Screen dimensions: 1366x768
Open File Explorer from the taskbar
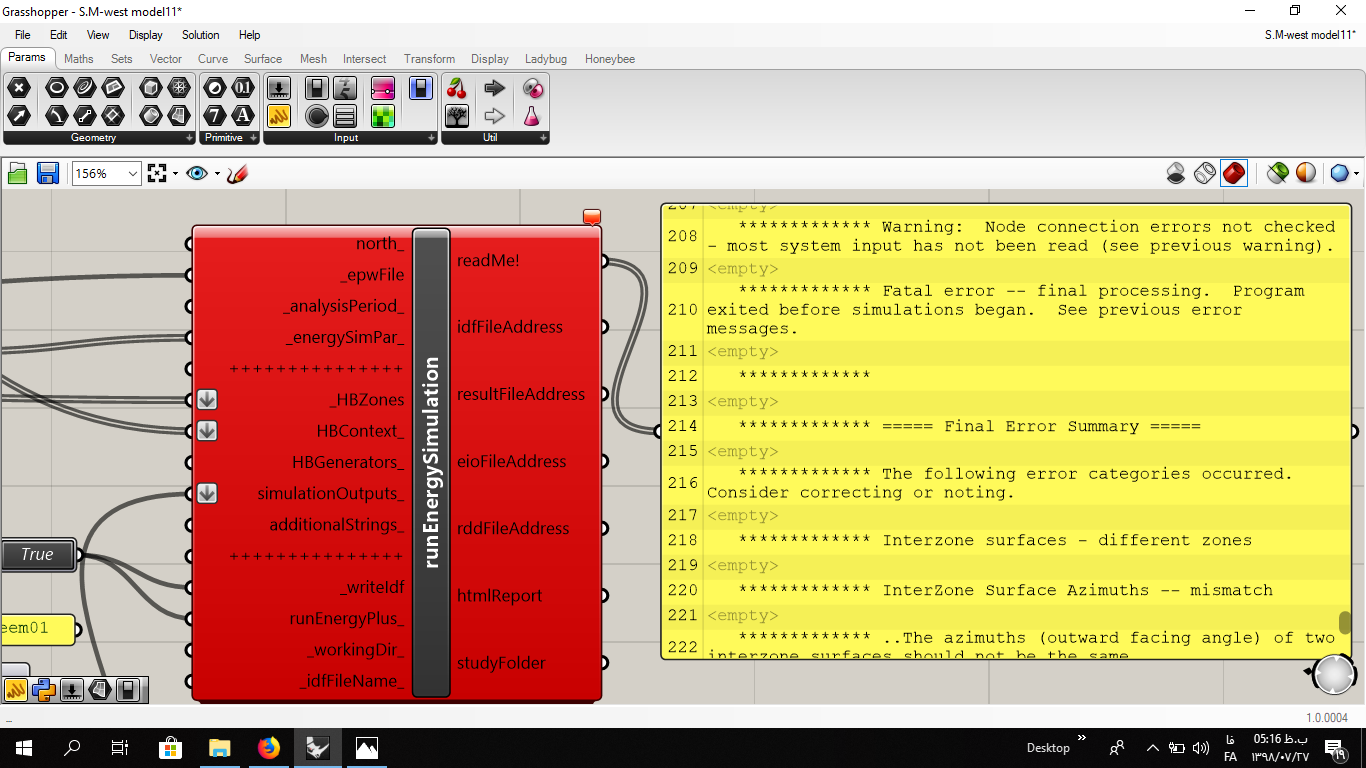[x=219, y=747]
